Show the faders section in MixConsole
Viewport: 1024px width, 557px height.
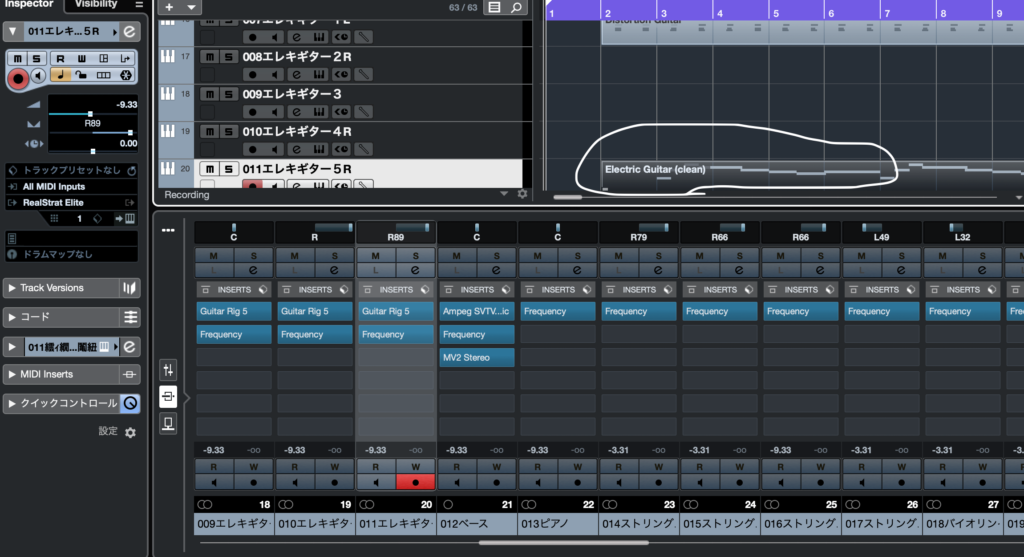168,370
